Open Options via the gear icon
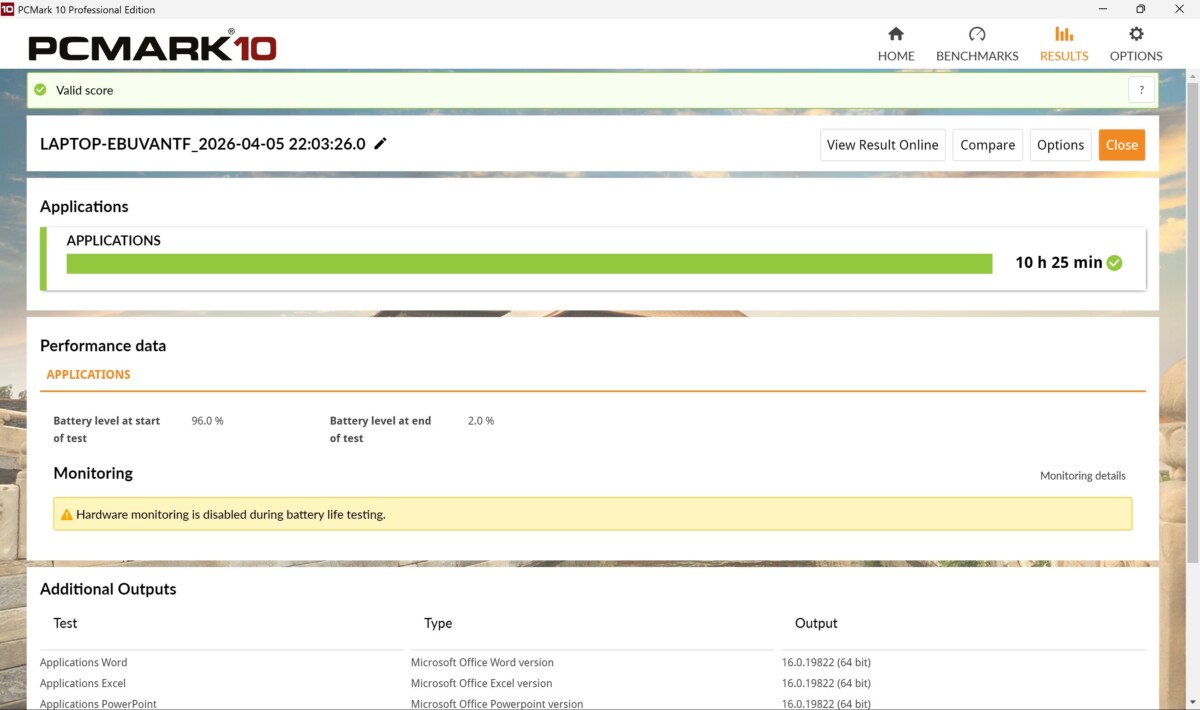Screen dimensions: 1200x710 coord(1136,34)
